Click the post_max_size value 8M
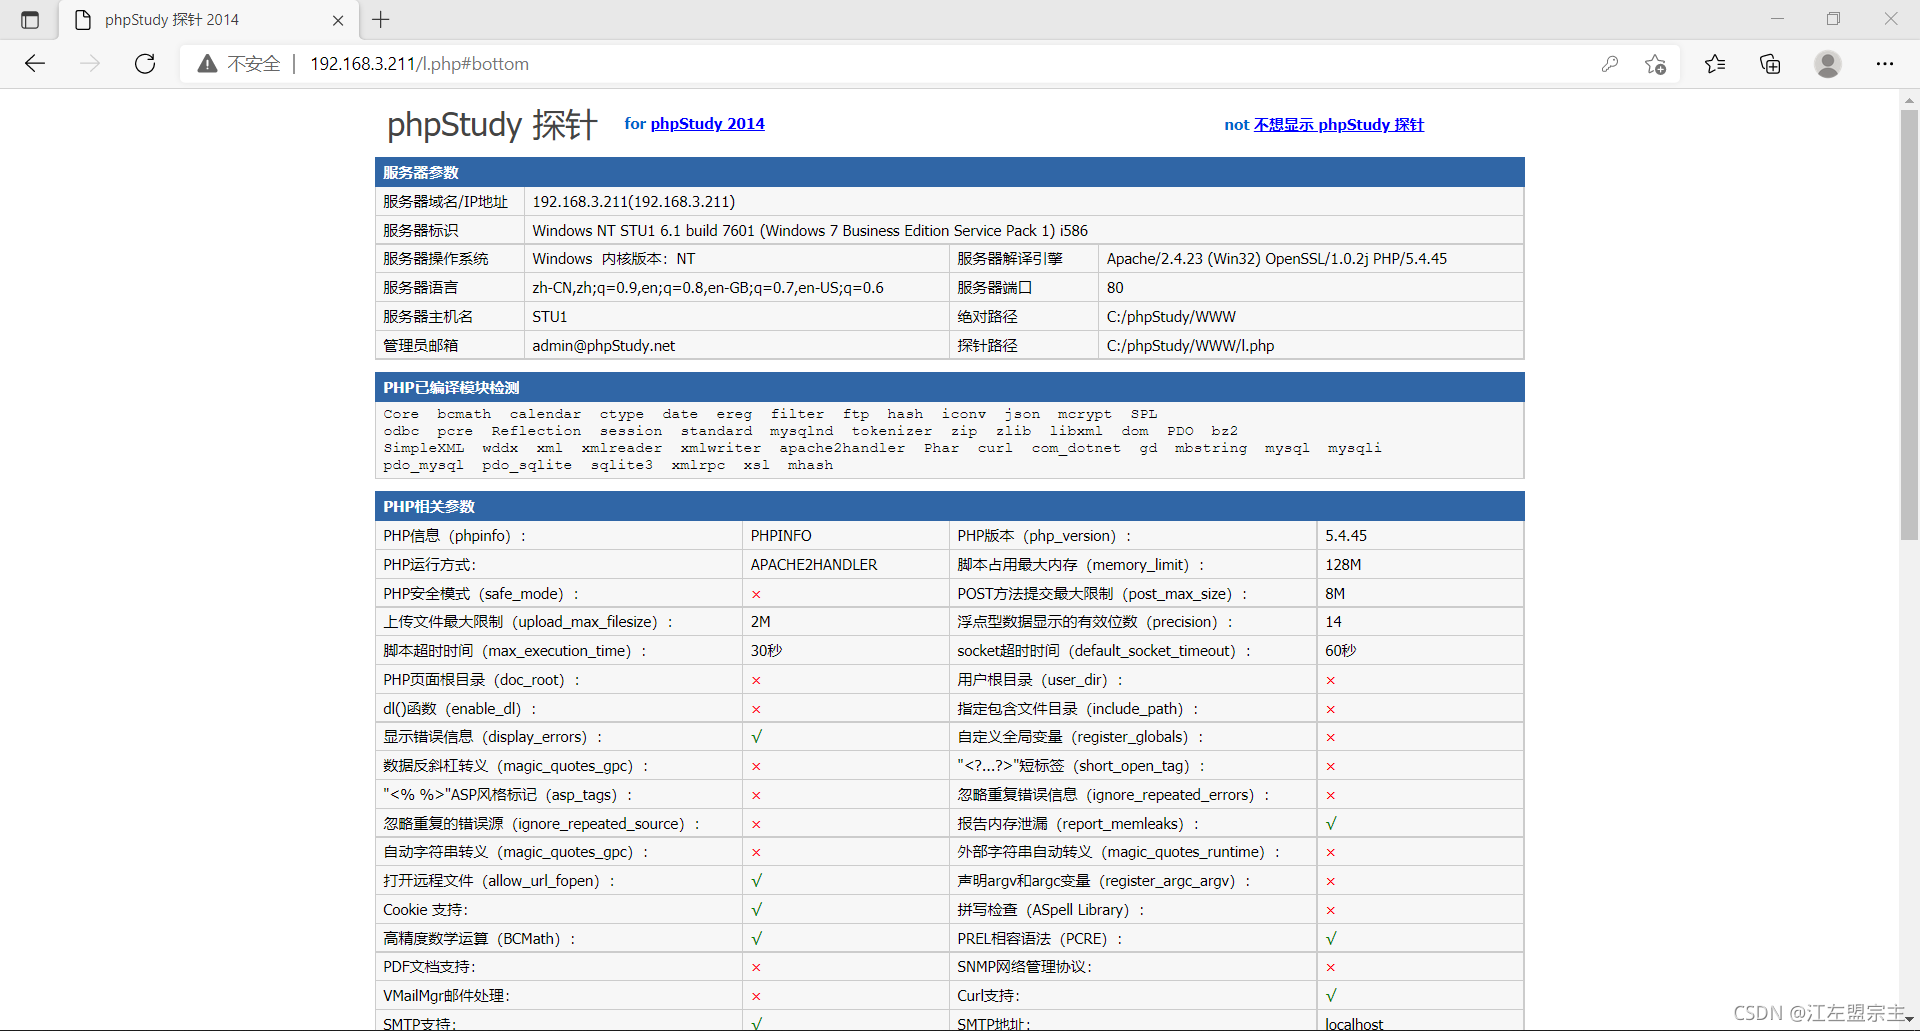This screenshot has height=1031, width=1920. 1334,594
